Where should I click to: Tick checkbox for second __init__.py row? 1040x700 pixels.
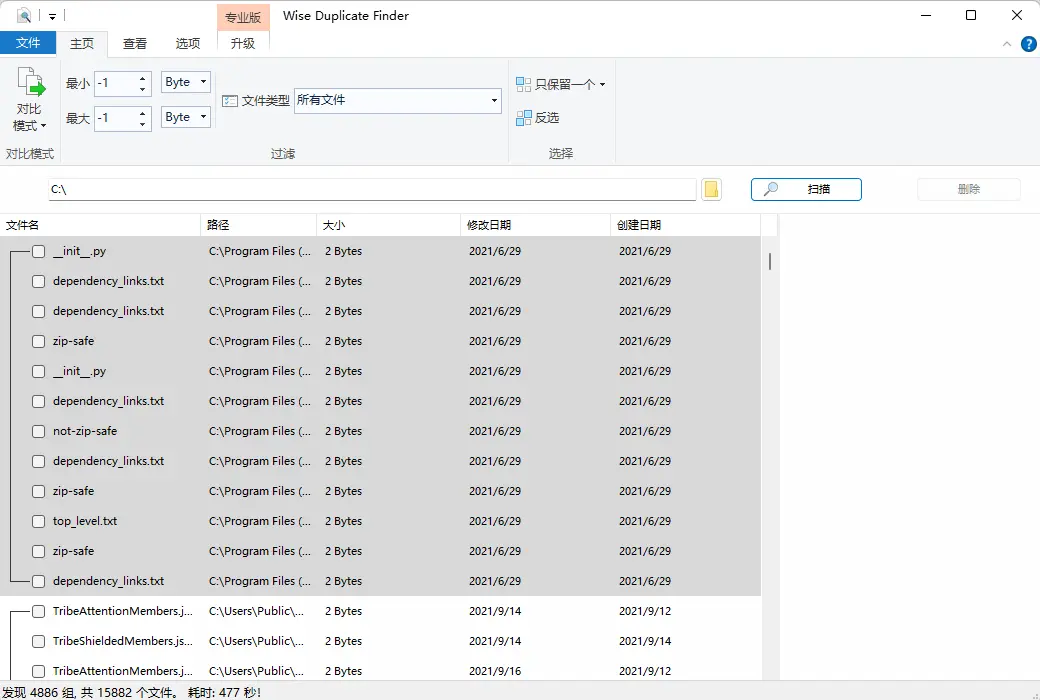pyautogui.click(x=38, y=372)
